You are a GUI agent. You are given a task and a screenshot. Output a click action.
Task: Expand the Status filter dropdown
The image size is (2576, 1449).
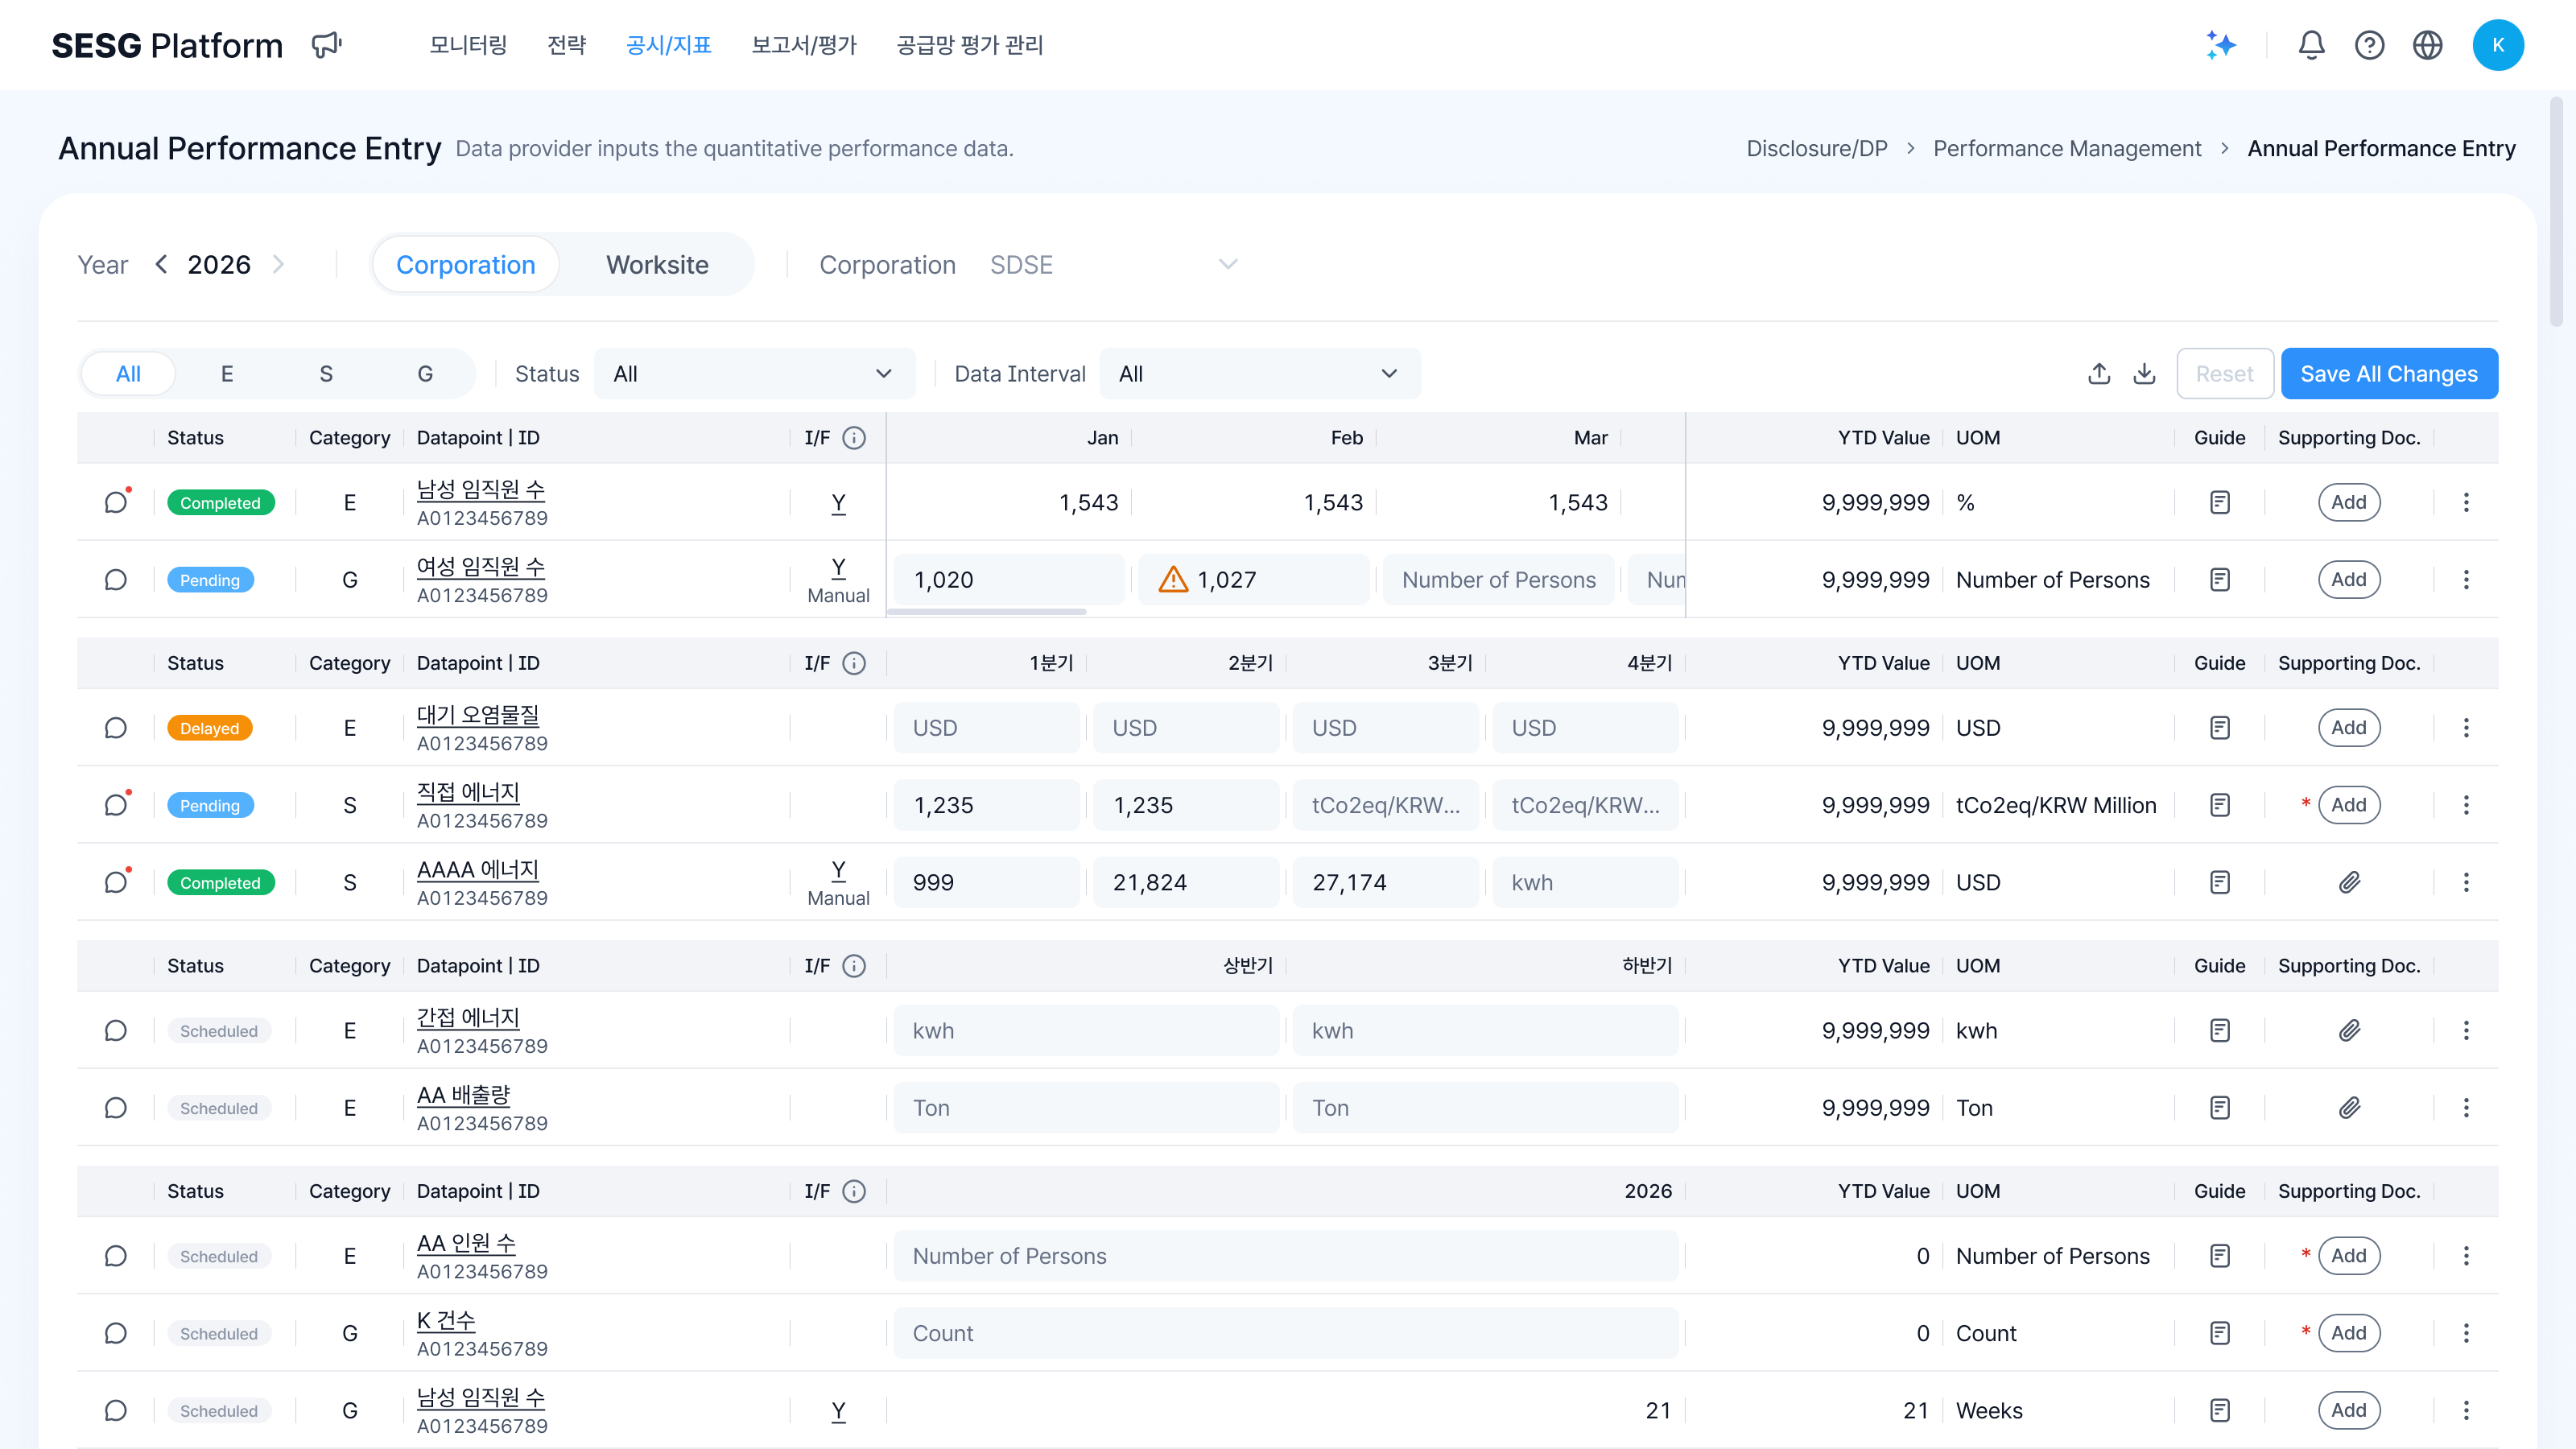click(754, 374)
